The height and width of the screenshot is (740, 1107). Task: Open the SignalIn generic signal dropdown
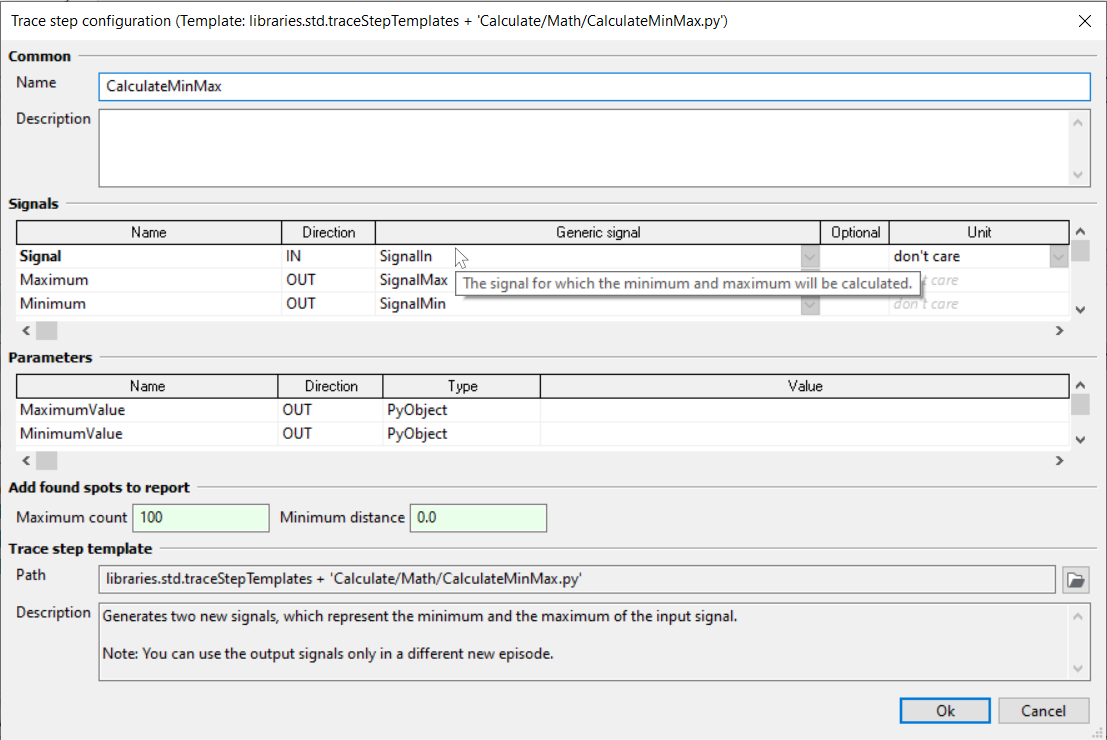810,257
